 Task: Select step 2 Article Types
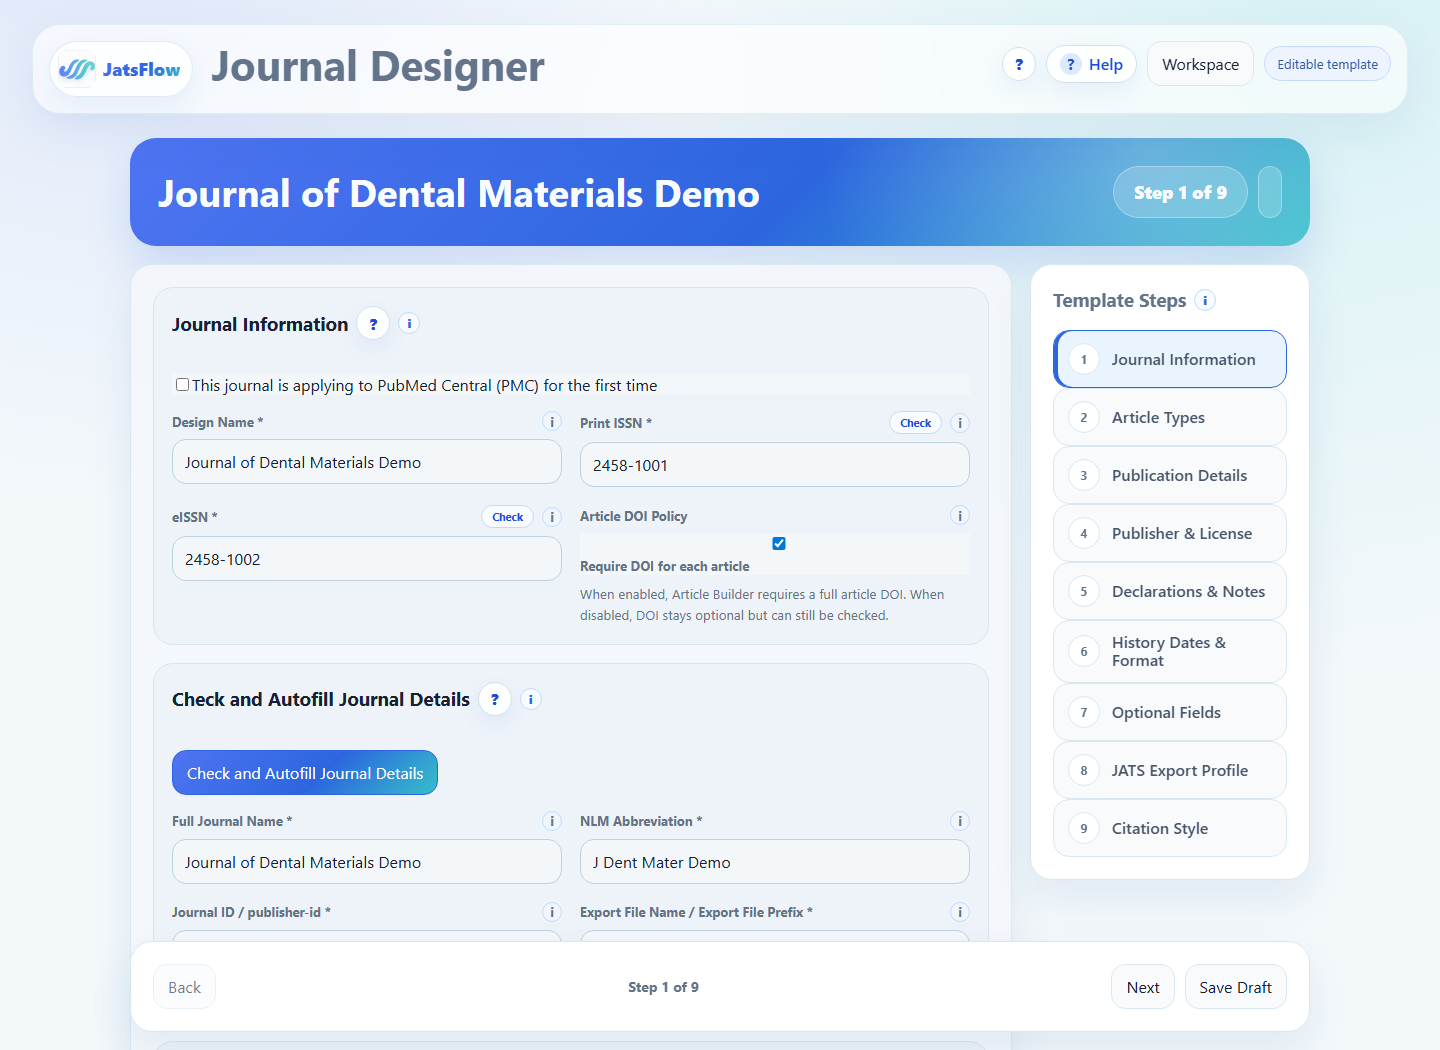pos(1170,417)
